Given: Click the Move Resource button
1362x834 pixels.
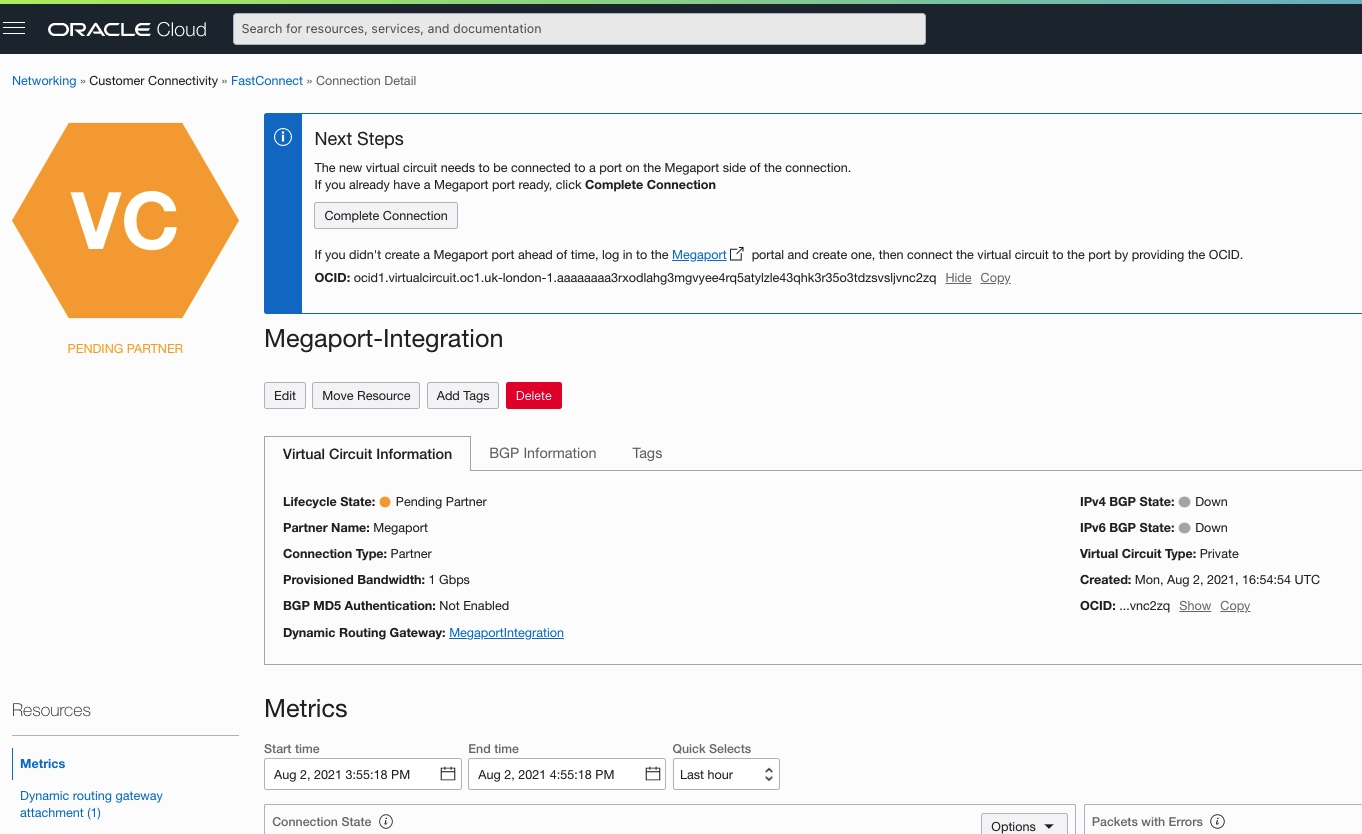Looking at the screenshot, I should [x=366, y=396].
